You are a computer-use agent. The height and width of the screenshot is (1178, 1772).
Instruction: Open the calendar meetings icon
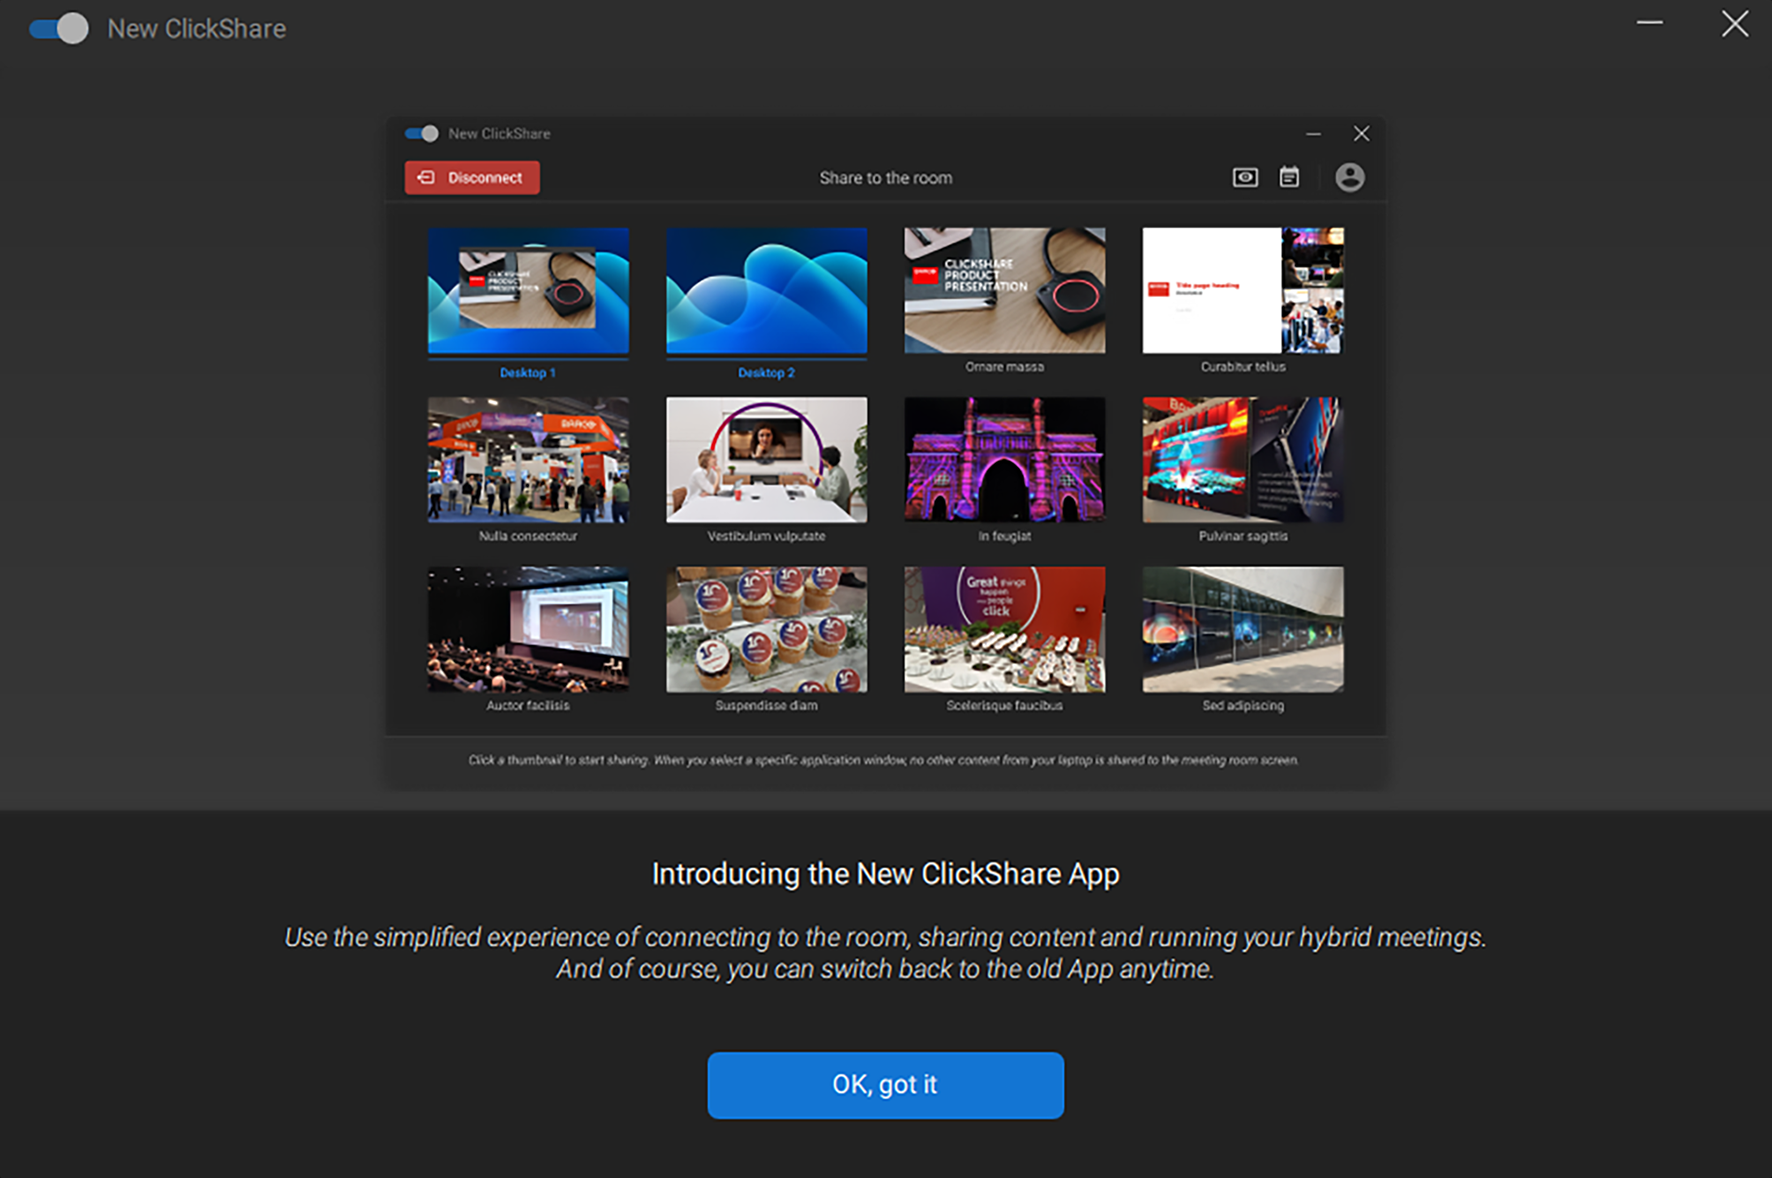click(x=1289, y=177)
